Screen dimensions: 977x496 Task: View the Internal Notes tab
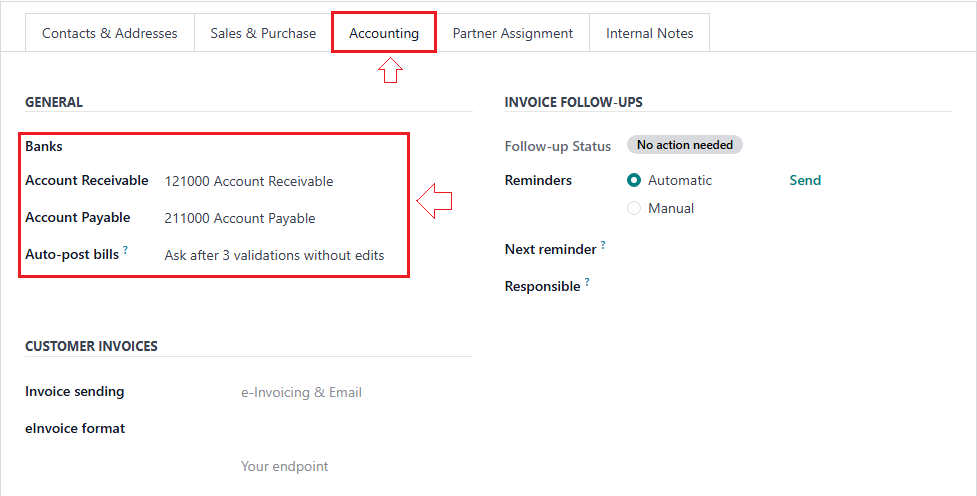(x=649, y=33)
